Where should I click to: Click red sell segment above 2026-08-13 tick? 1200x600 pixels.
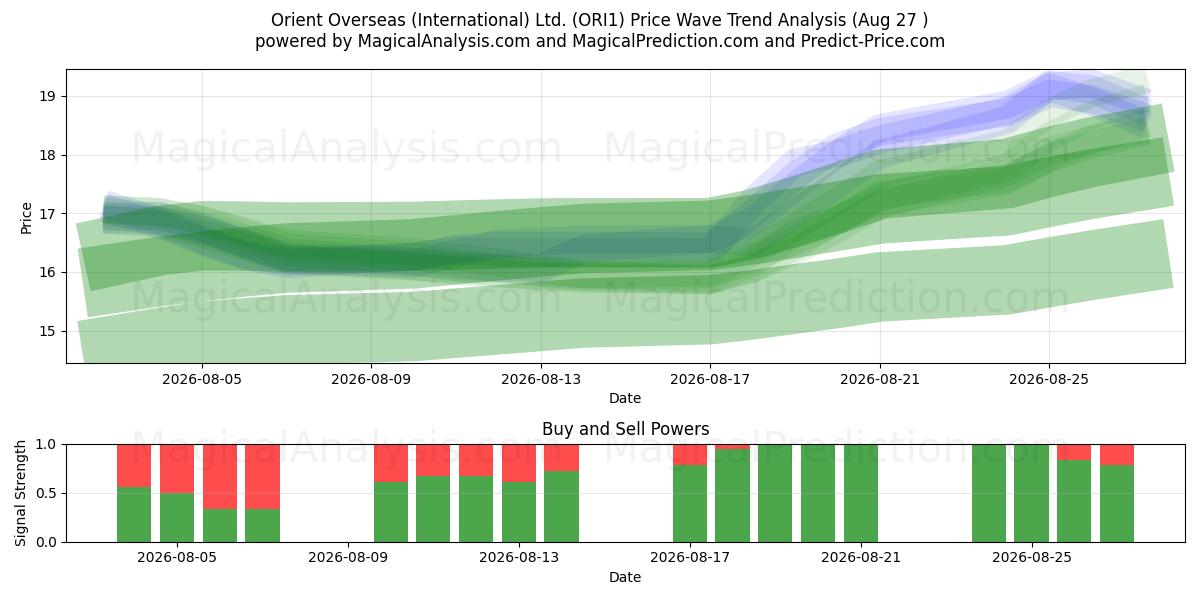(x=519, y=463)
